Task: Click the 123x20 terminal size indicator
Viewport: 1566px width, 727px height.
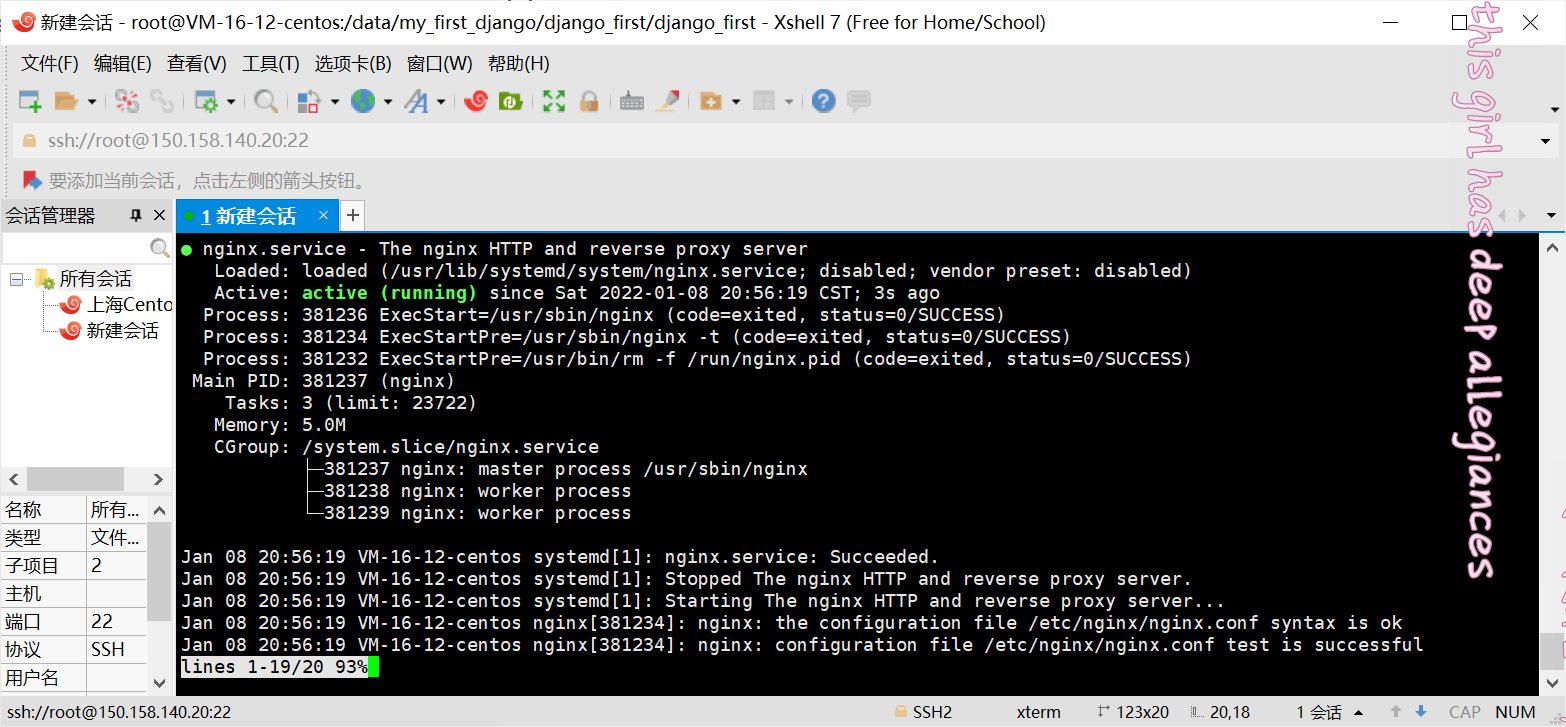Action: point(1132,713)
